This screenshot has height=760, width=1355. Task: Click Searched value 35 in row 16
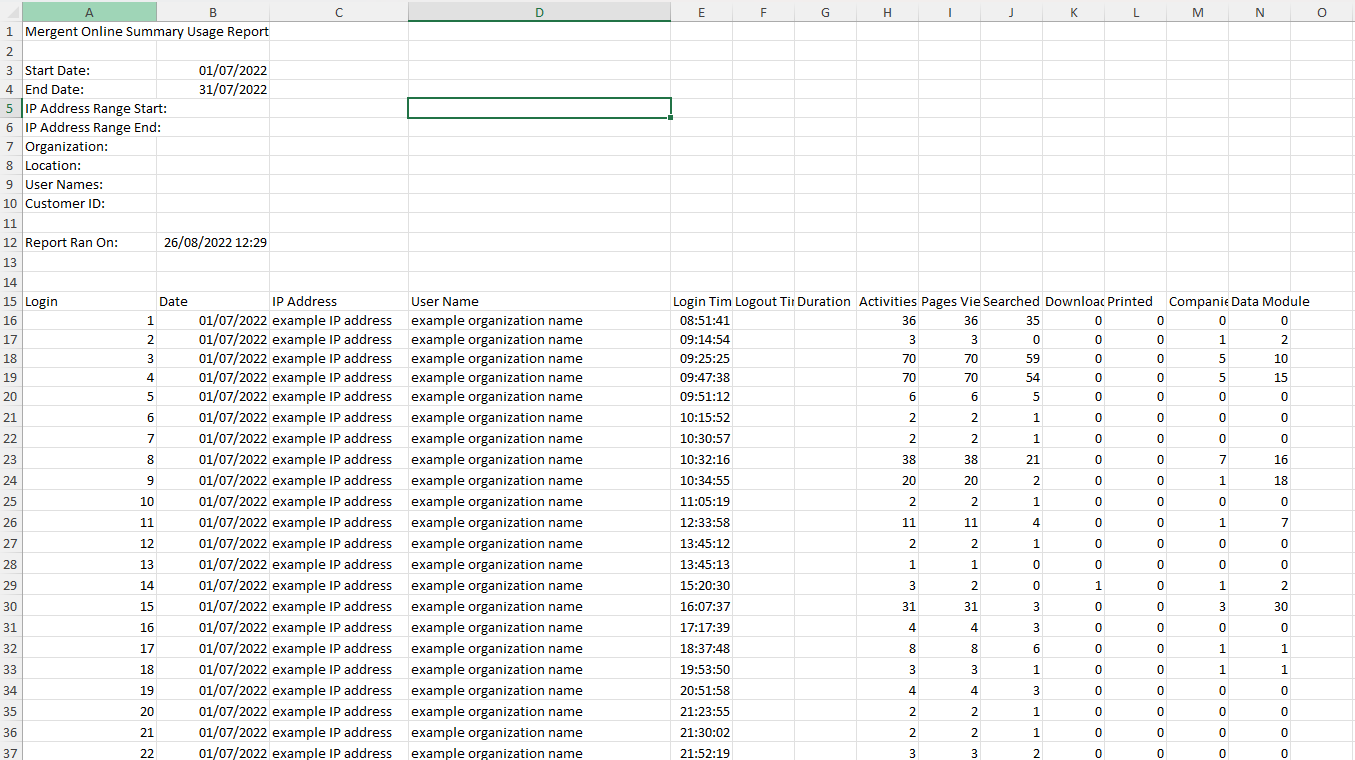pos(1012,321)
